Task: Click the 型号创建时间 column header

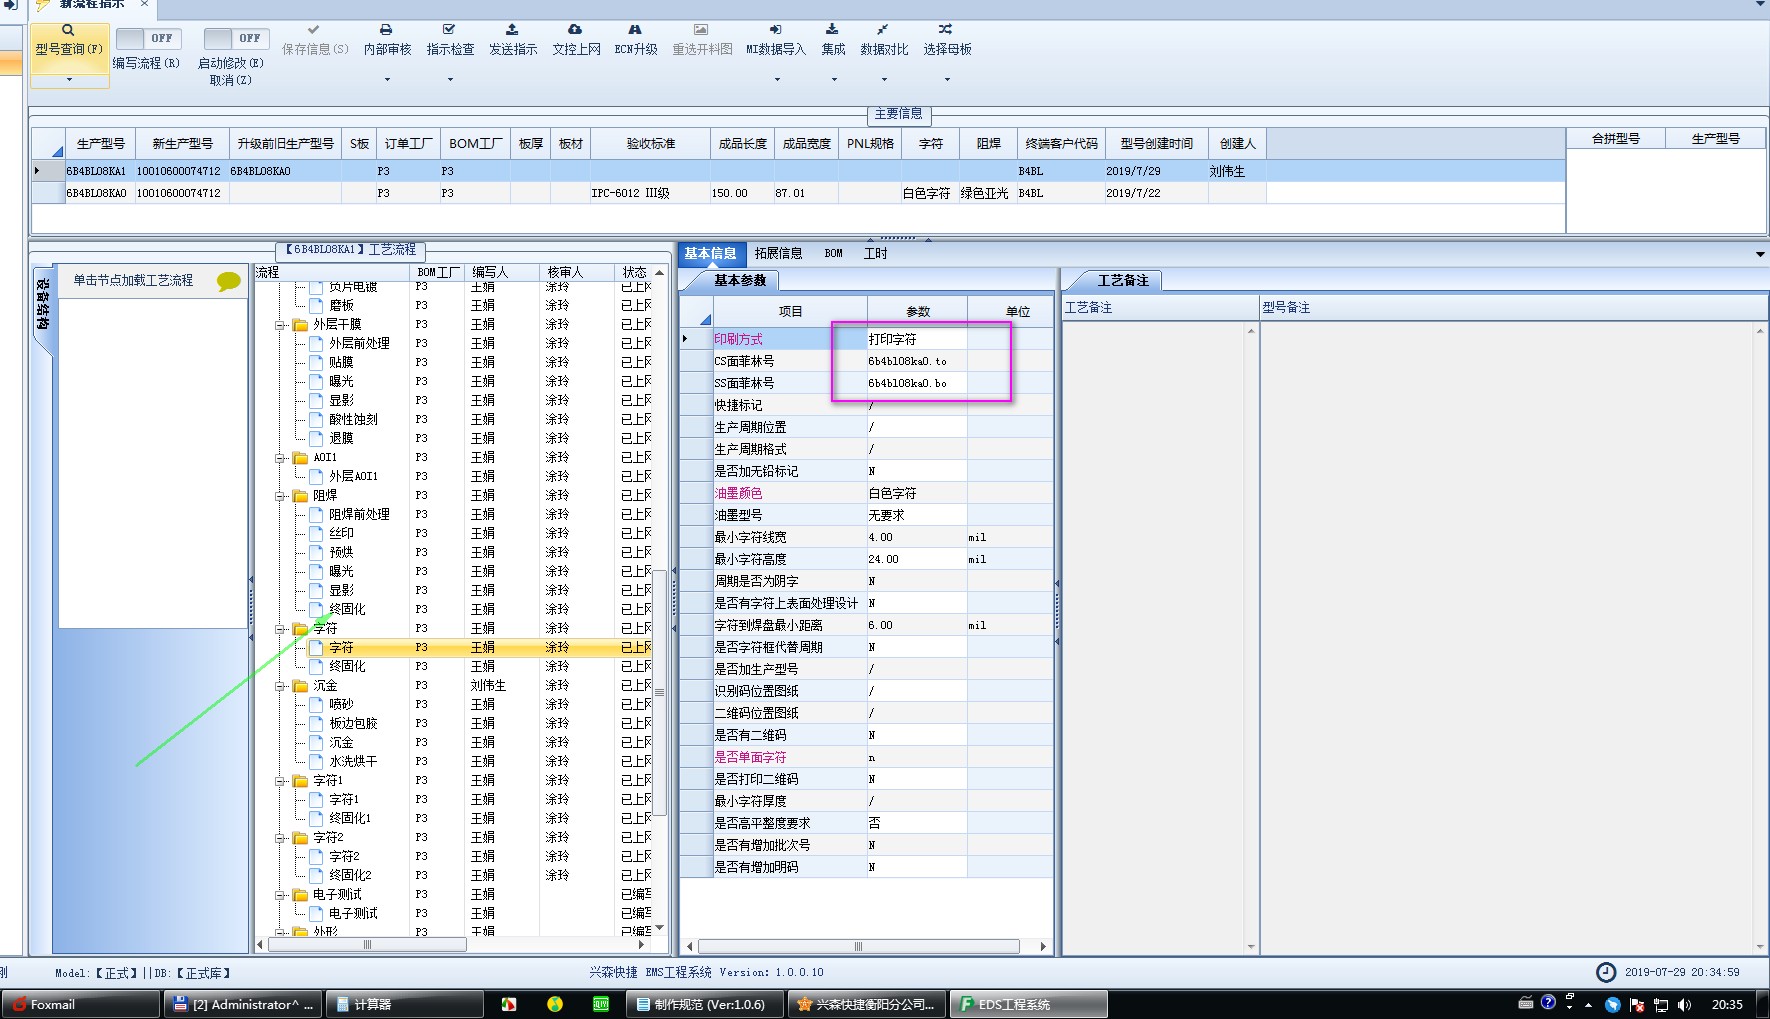Action: [x=1156, y=143]
